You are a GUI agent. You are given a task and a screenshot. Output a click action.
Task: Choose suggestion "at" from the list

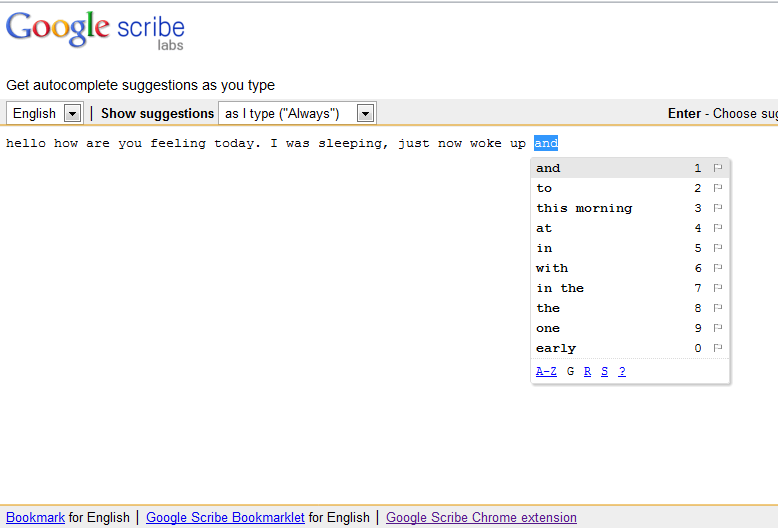(x=630, y=228)
